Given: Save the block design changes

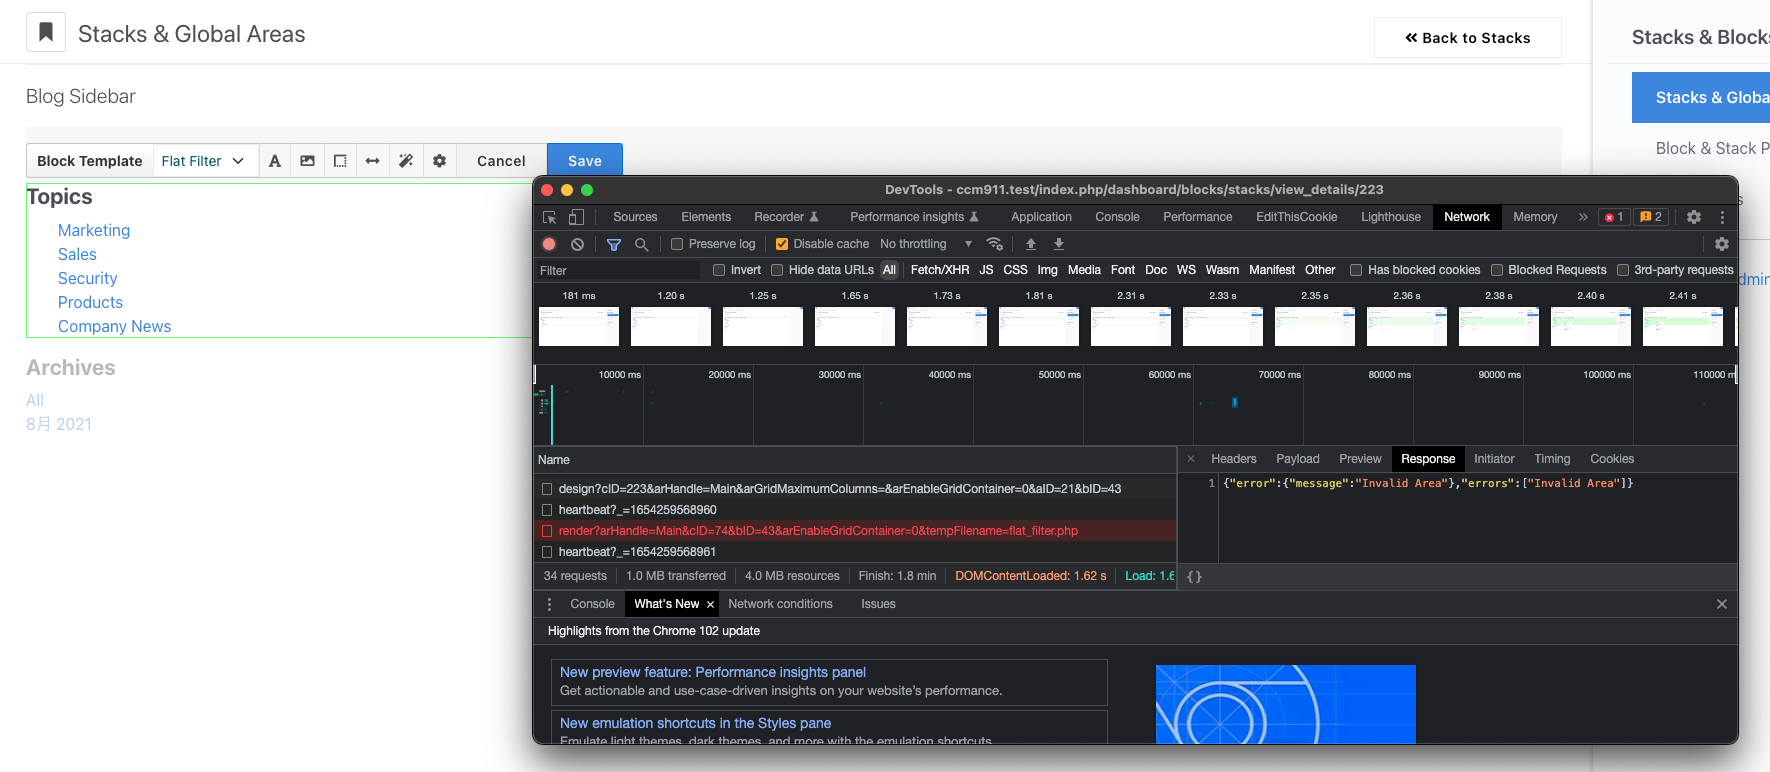Looking at the screenshot, I should pyautogui.click(x=585, y=161).
